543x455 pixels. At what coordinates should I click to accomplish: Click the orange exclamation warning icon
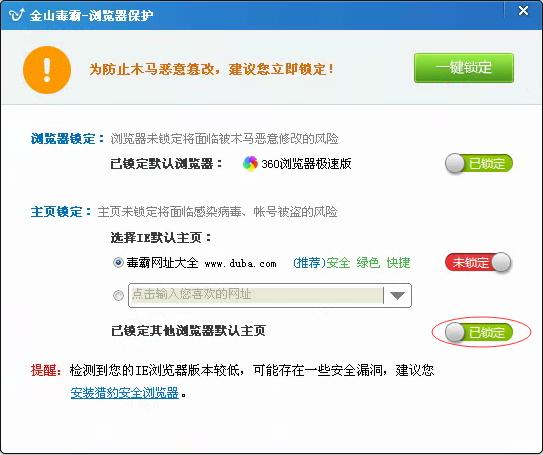point(47,70)
